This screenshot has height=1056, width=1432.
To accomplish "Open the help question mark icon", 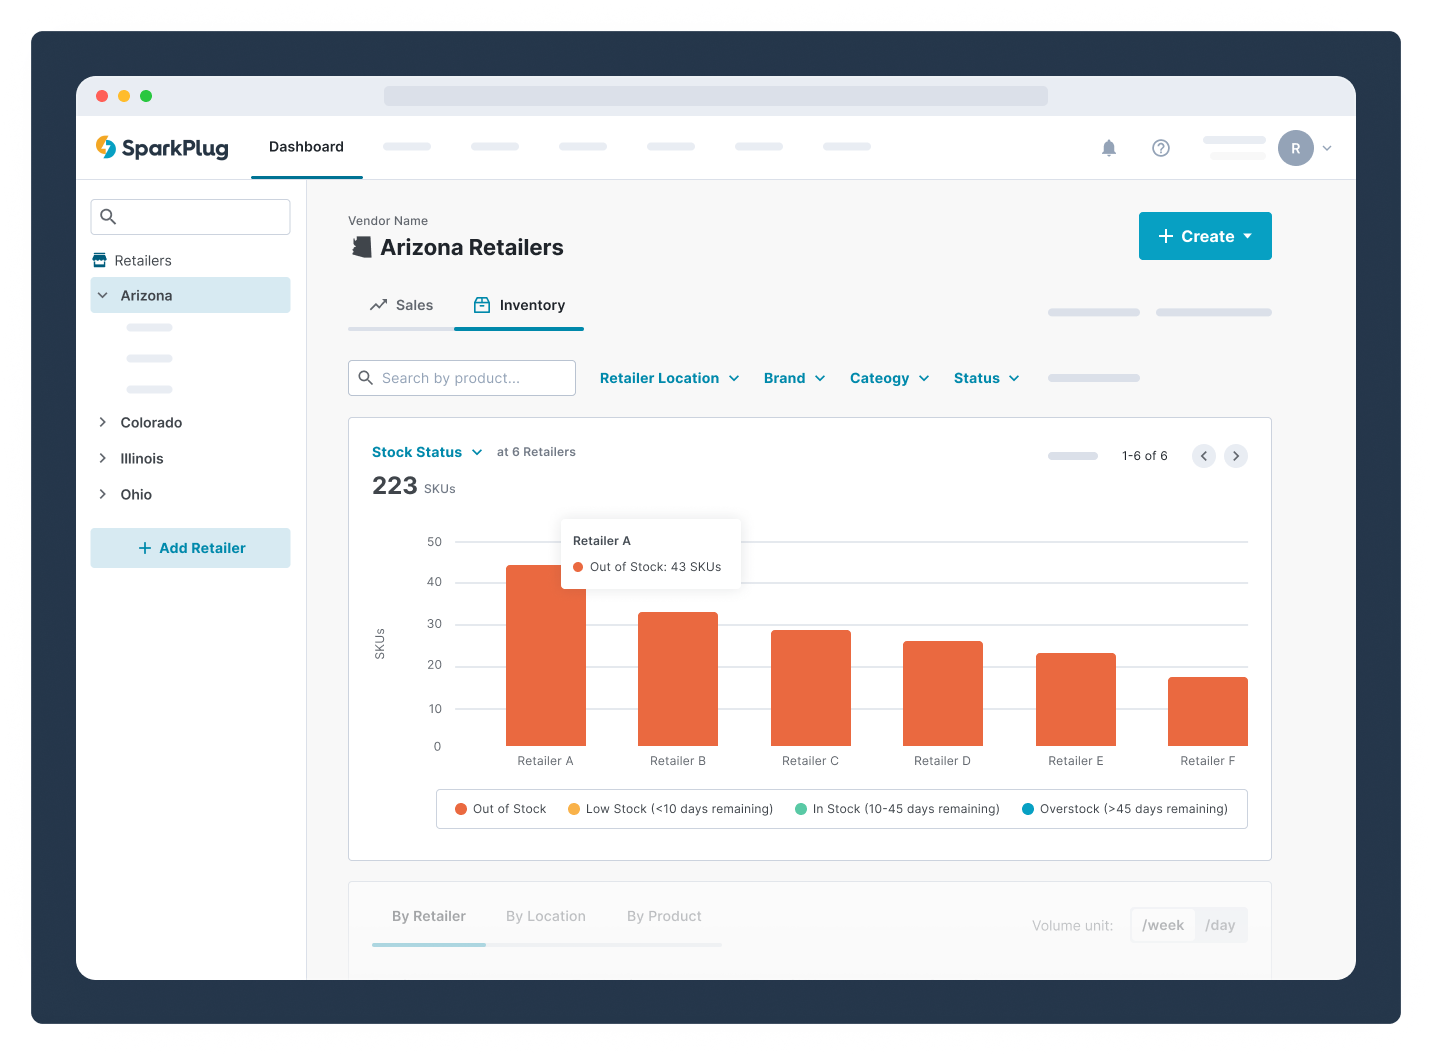I will coord(1161,148).
